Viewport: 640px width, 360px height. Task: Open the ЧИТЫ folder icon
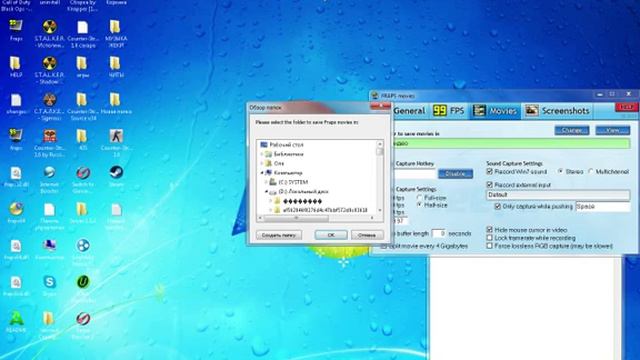pos(115,64)
